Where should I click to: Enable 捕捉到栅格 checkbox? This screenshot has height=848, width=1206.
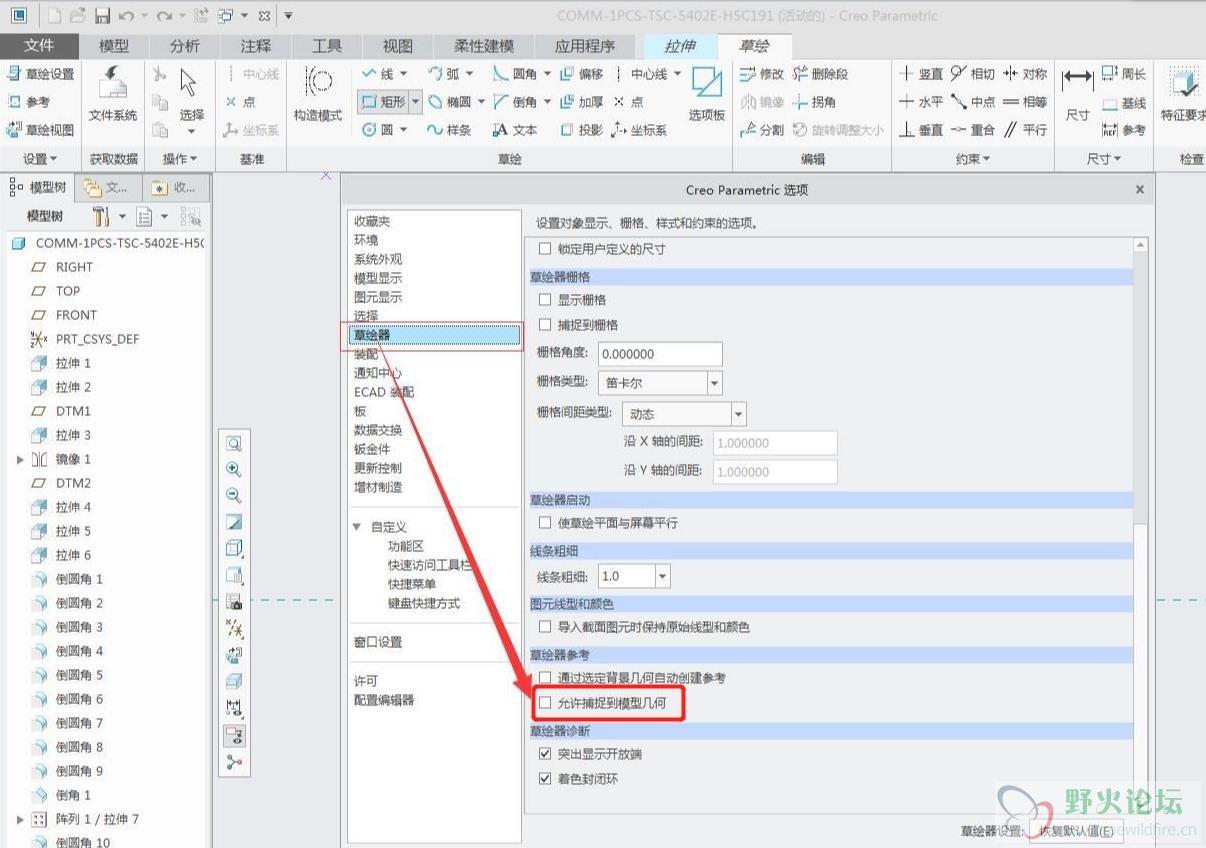pos(545,325)
